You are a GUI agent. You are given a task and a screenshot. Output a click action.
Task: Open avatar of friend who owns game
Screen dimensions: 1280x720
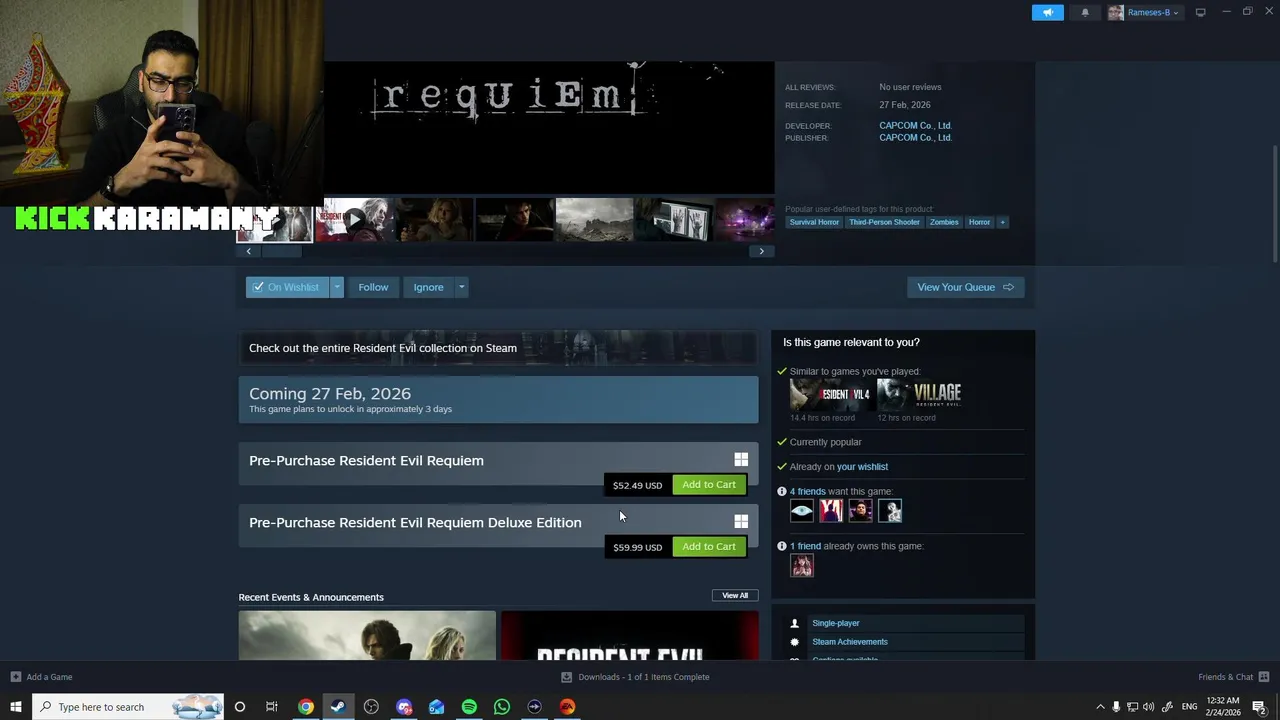[802, 566]
